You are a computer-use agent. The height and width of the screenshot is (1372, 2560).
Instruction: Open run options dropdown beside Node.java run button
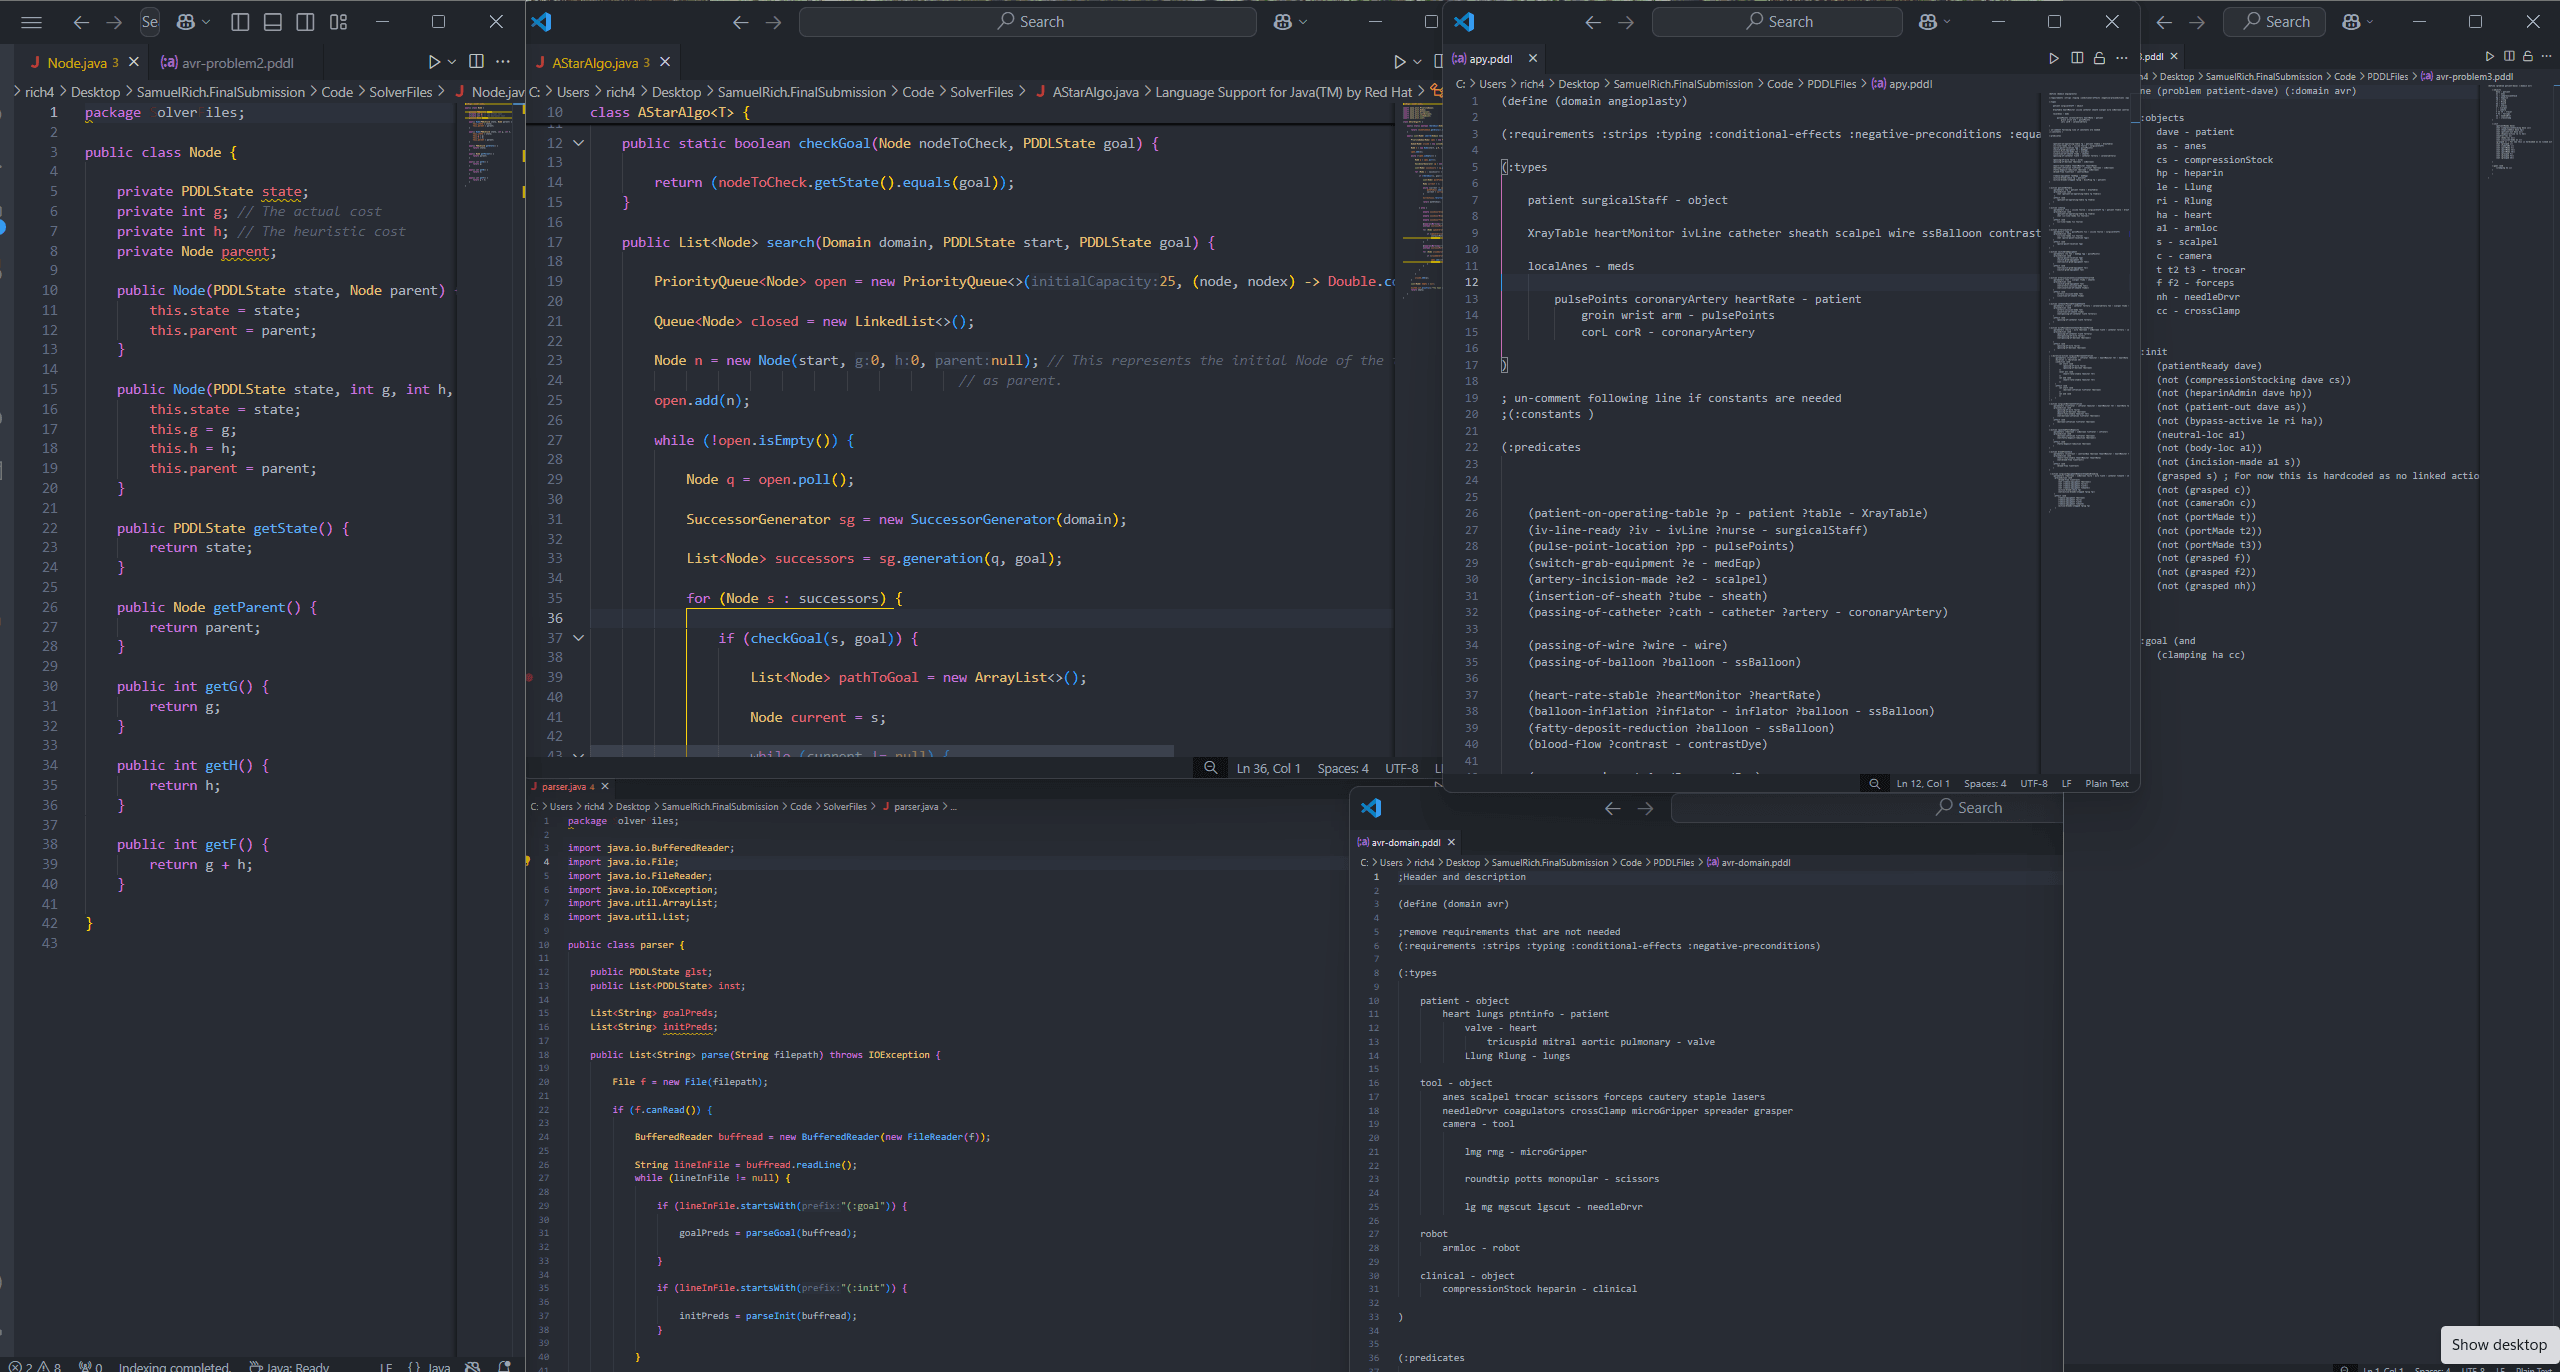(452, 62)
